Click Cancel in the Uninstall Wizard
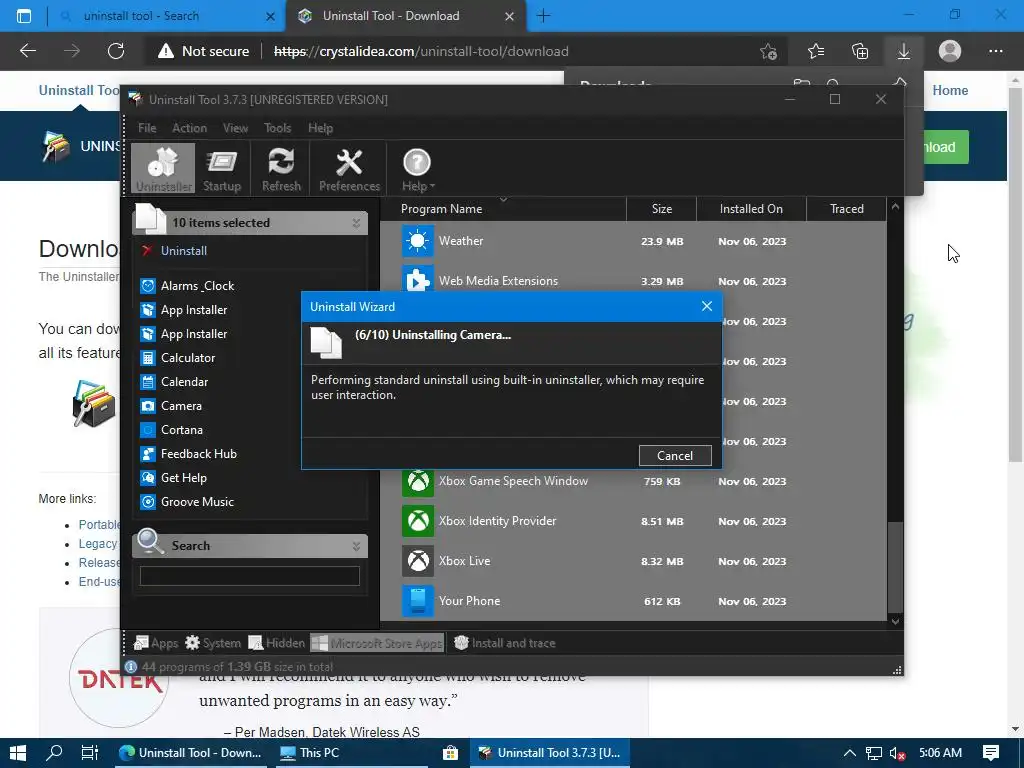 (x=675, y=456)
